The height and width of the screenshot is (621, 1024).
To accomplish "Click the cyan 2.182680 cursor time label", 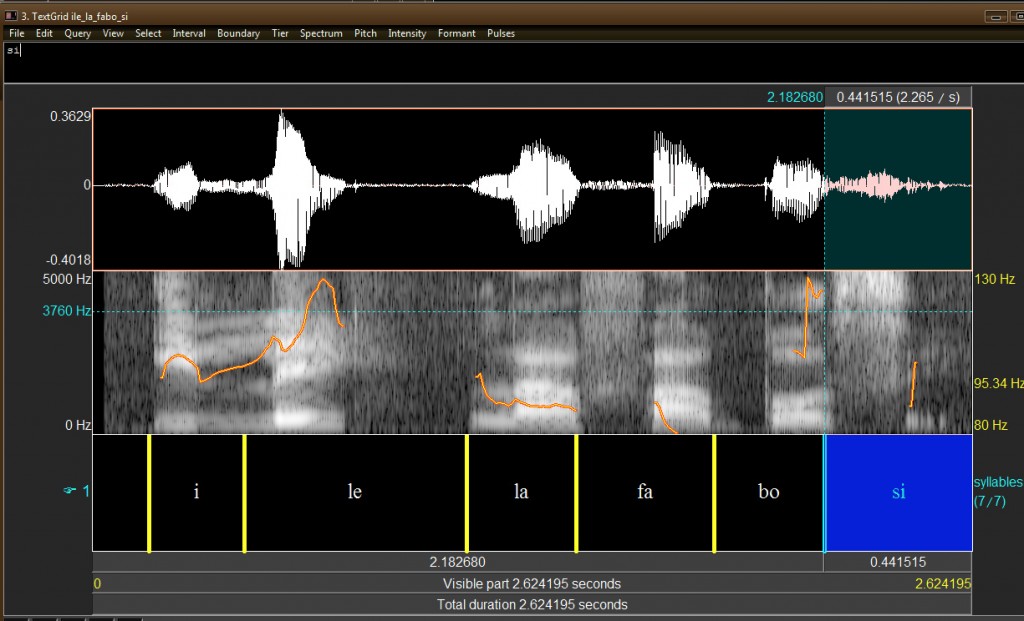I will (x=795, y=97).
